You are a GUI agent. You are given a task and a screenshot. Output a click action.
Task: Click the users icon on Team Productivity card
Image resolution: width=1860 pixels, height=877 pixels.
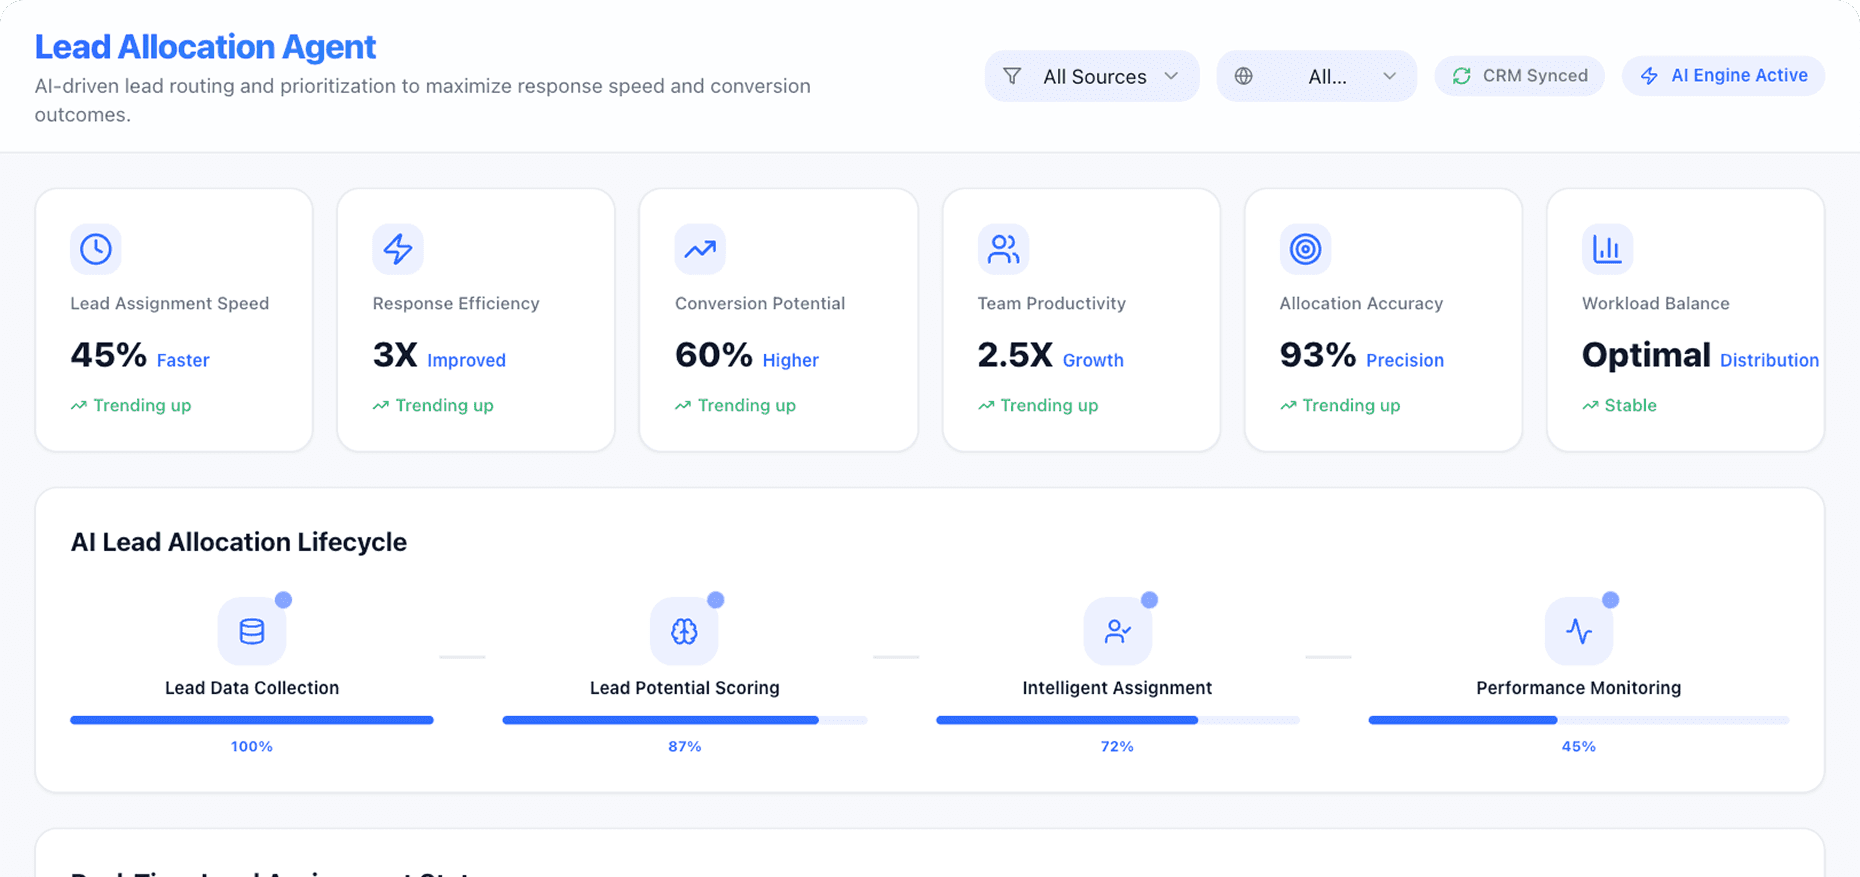tap(1003, 249)
